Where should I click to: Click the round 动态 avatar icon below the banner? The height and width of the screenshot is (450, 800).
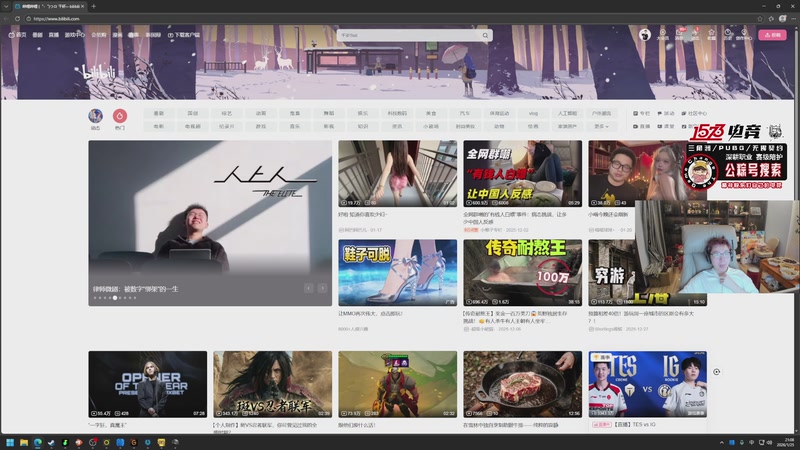(x=95, y=116)
